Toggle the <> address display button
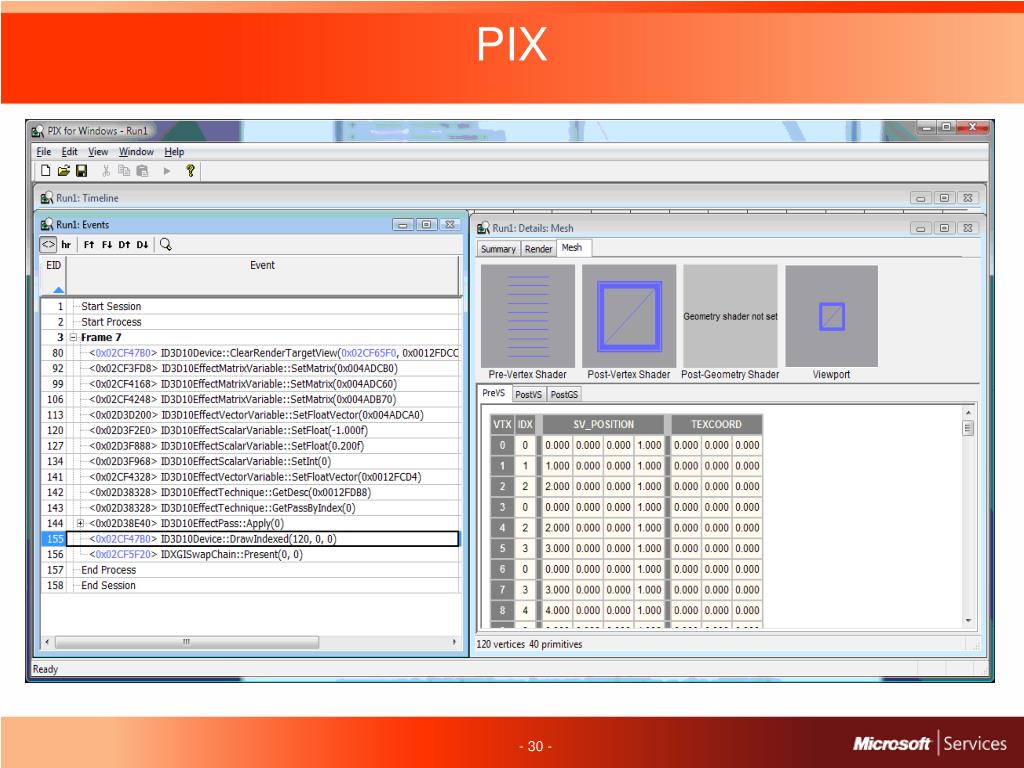Viewport: 1024px width, 768px height. [x=48, y=245]
